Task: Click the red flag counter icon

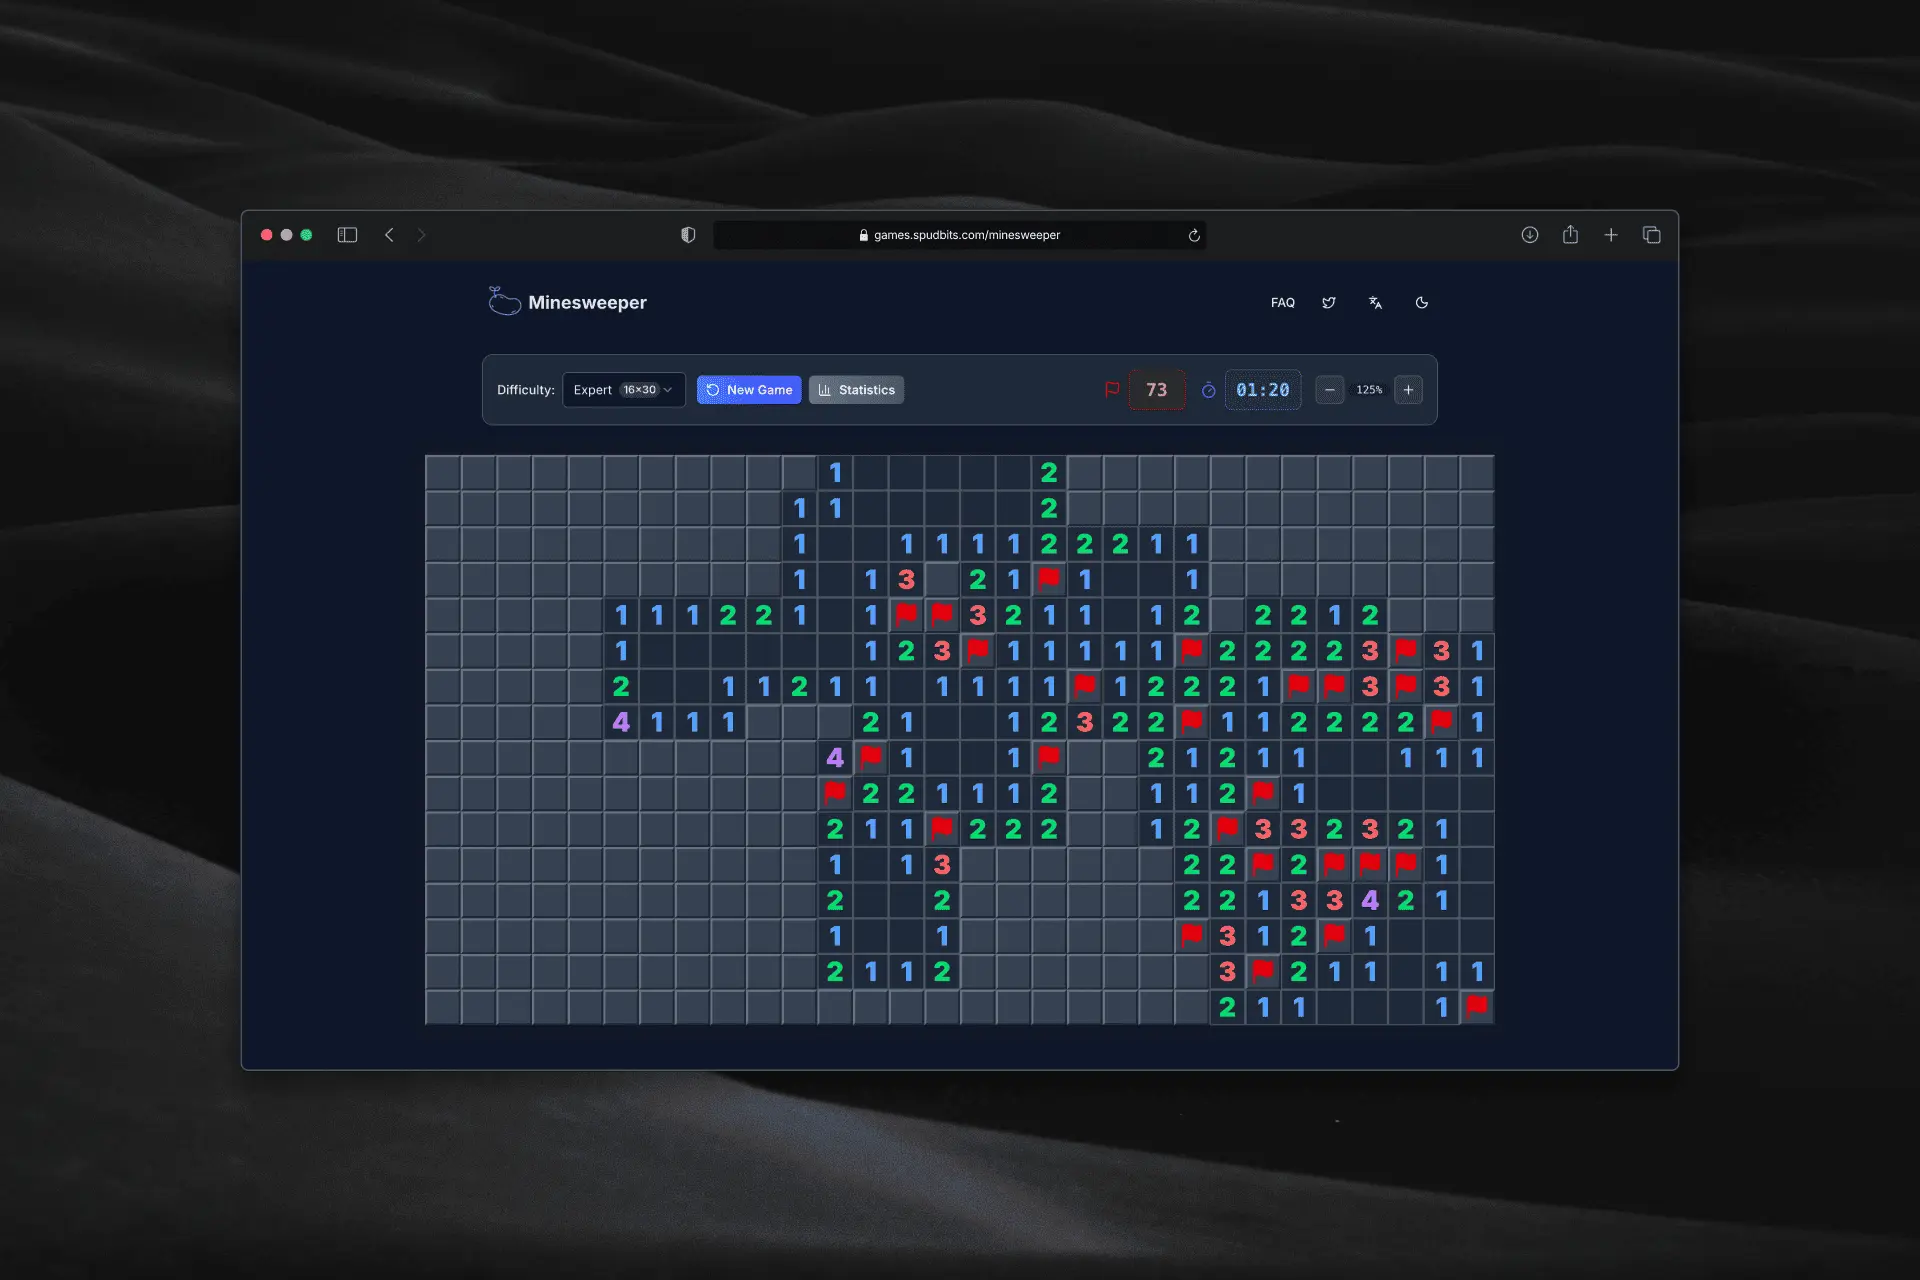Action: (1113, 390)
